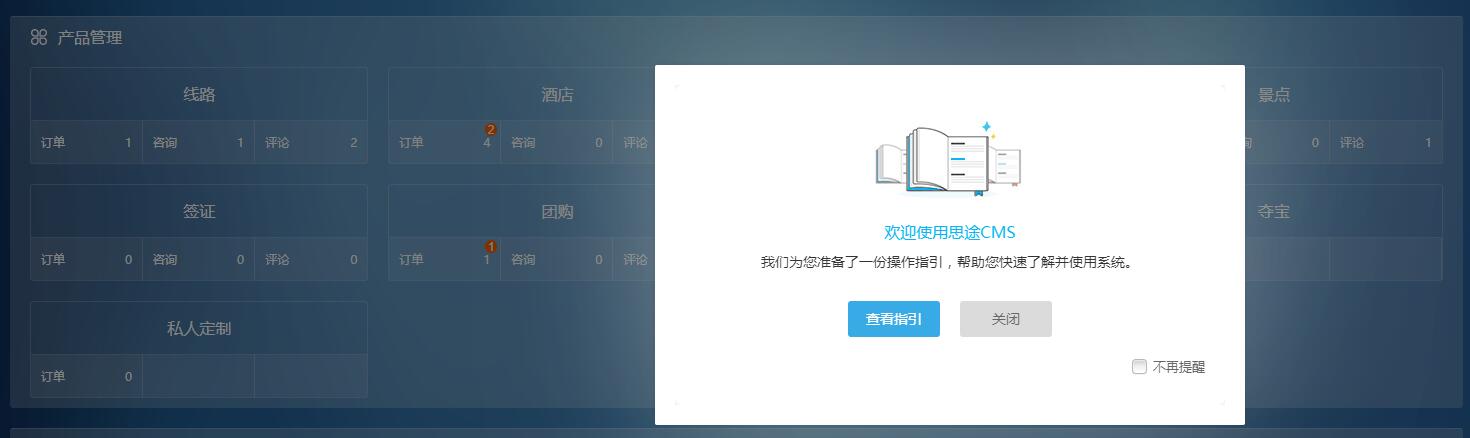Select the 景点 product header
The width and height of the screenshot is (1470, 438).
(x=1273, y=95)
